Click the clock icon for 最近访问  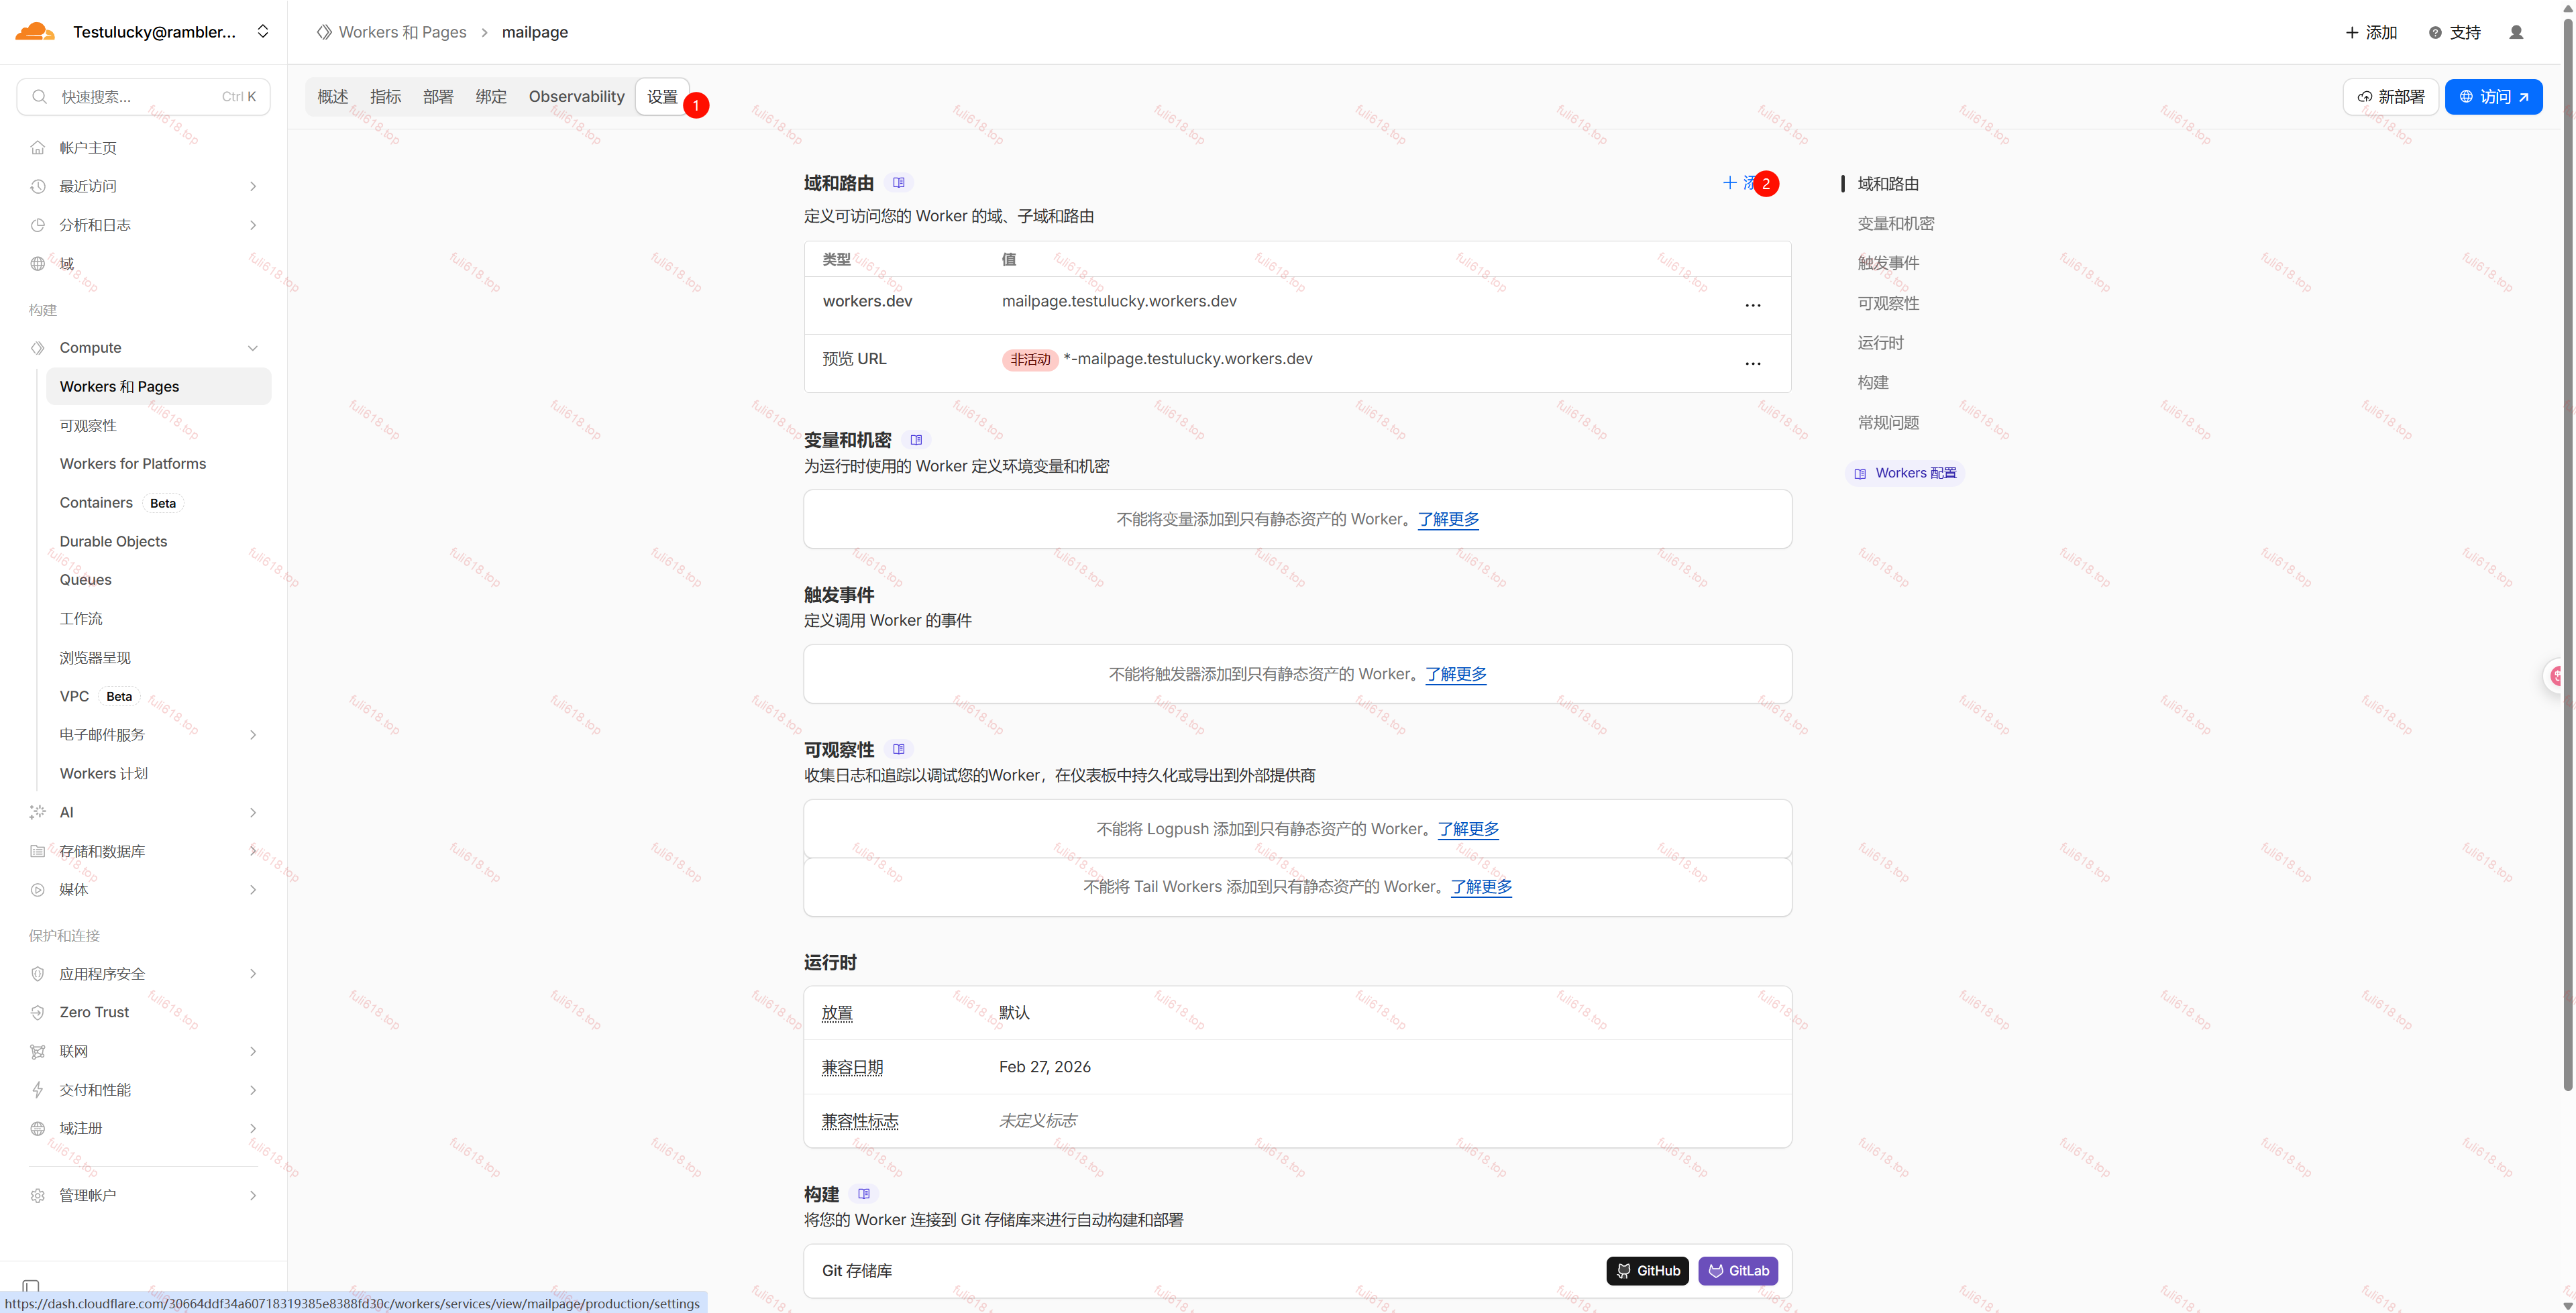pos(38,186)
